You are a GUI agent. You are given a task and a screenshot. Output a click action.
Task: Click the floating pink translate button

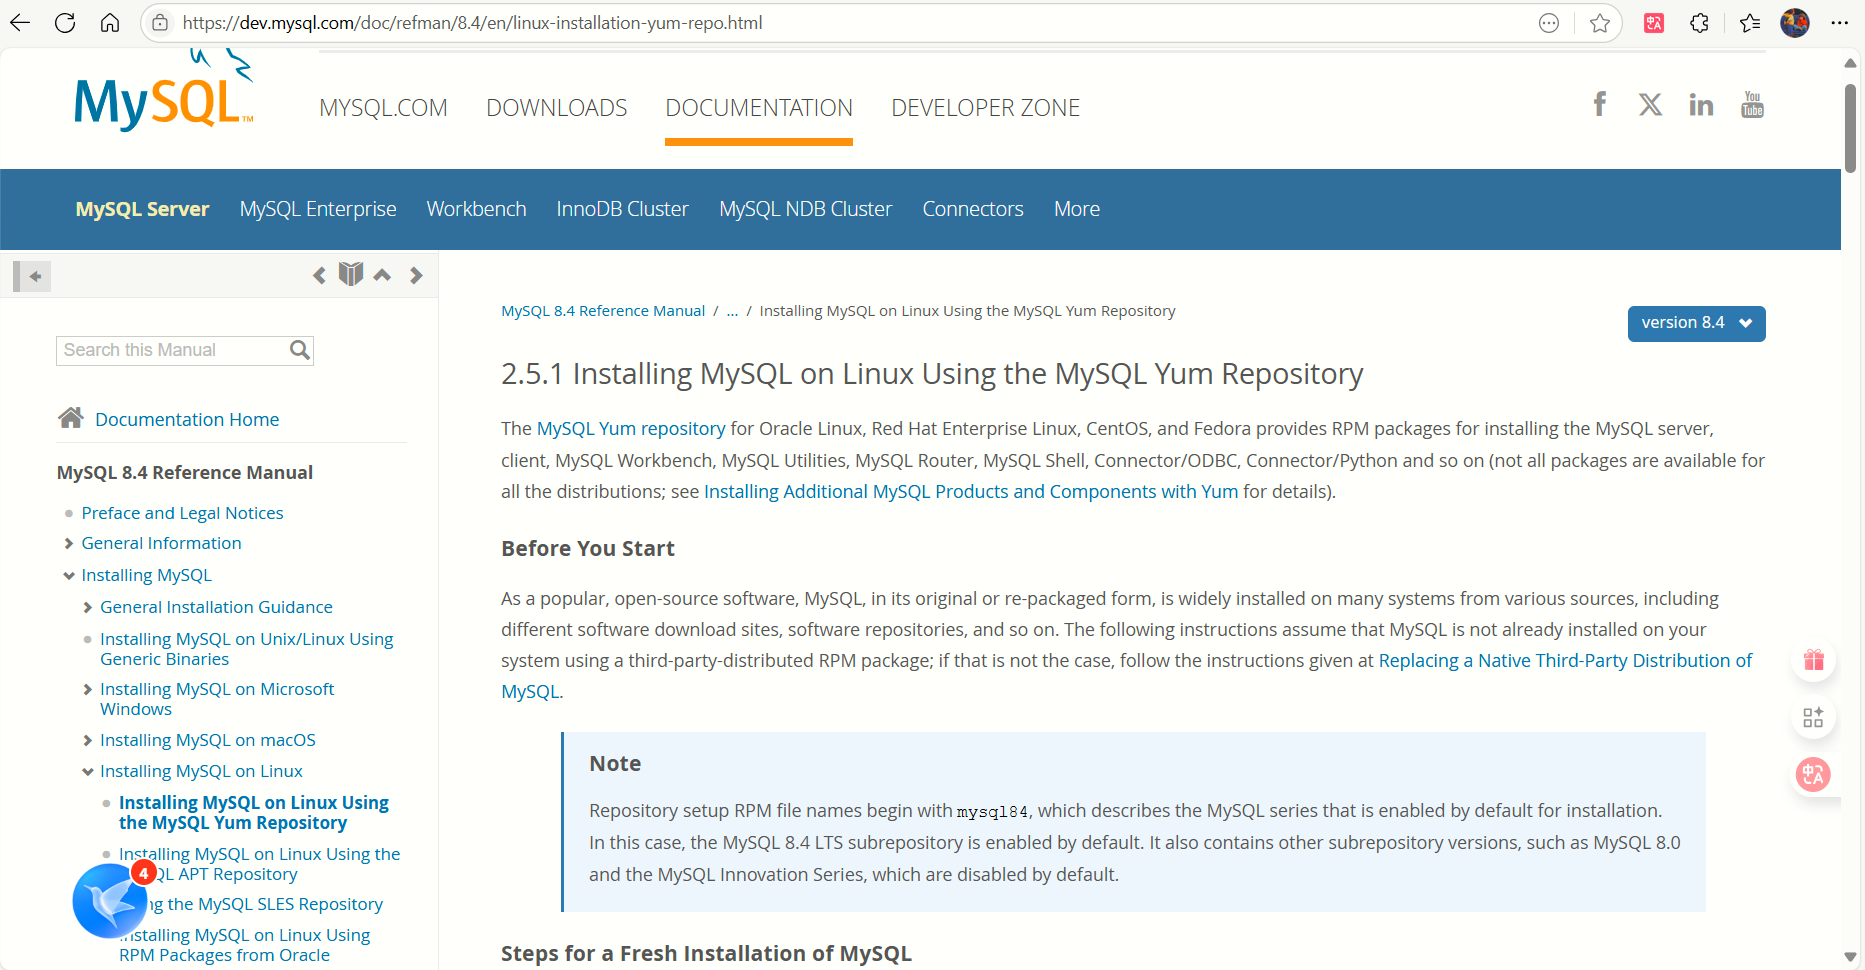click(1814, 774)
